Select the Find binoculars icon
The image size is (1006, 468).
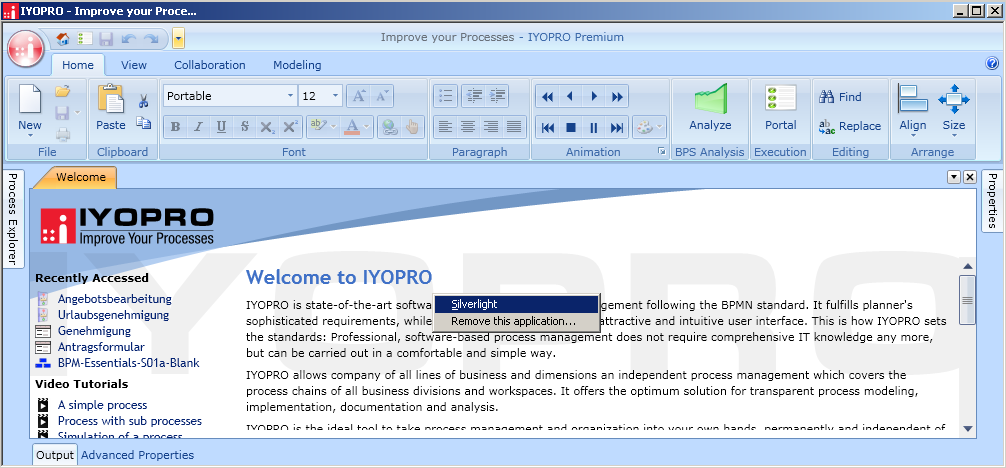[x=826, y=97]
